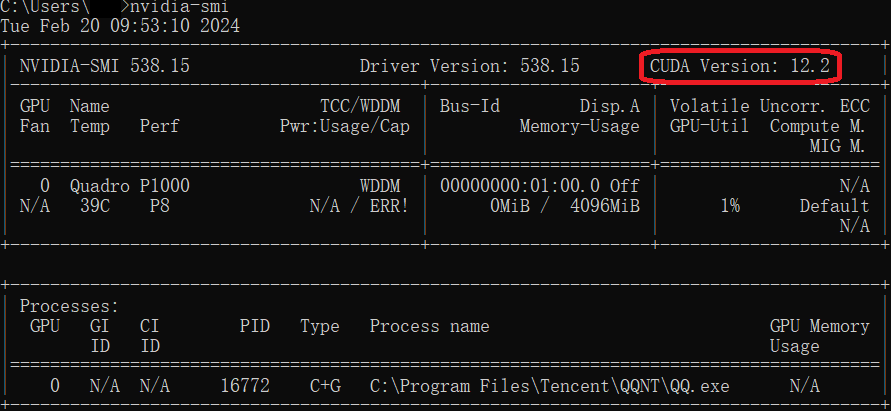Click the GPU-Util column header
The width and height of the screenshot is (891, 411).
pyautogui.click(x=705, y=126)
